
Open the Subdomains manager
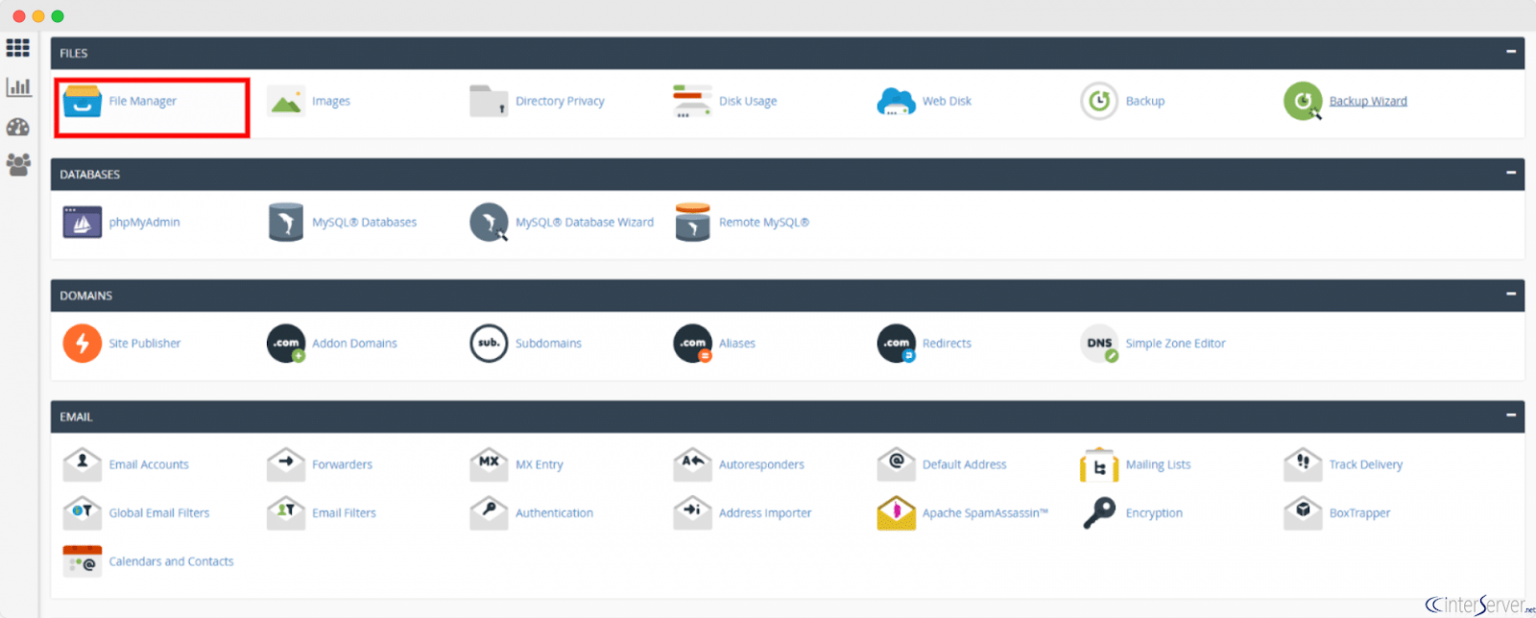pos(548,343)
